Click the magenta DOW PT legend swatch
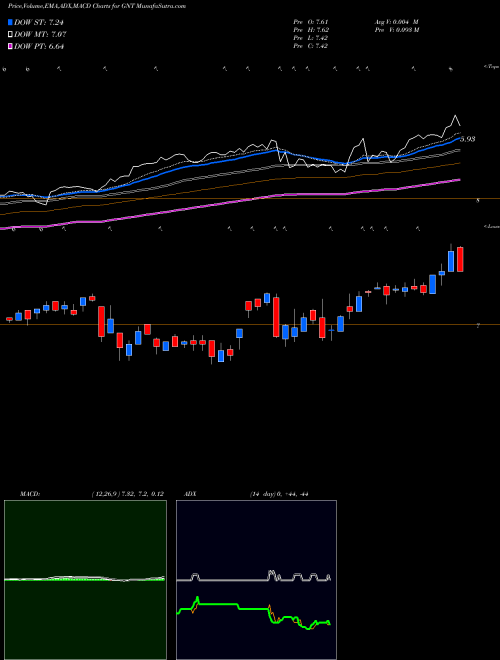Image resolution: width=500 pixels, height=660 pixels. click(x=10, y=46)
